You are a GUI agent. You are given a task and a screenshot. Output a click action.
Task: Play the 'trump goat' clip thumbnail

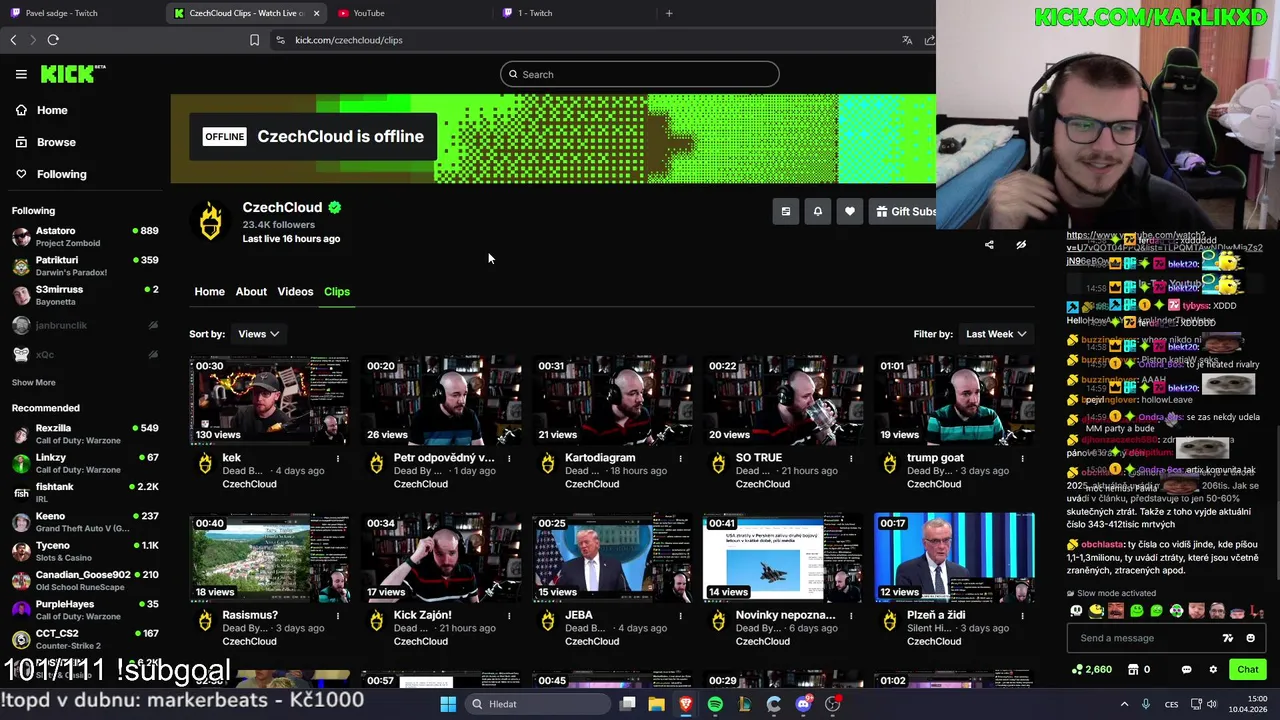(x=954, y=400)
